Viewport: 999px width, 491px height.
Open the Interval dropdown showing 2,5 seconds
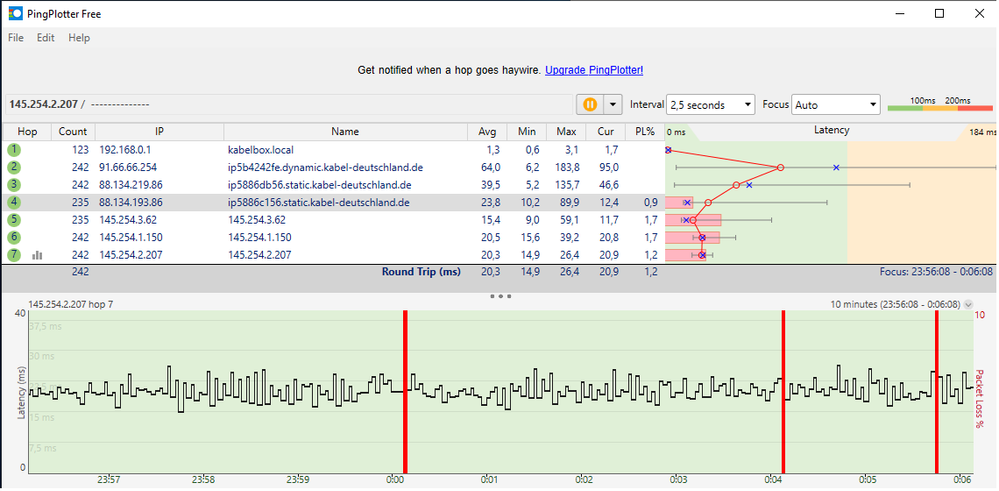tap(710, 104)
